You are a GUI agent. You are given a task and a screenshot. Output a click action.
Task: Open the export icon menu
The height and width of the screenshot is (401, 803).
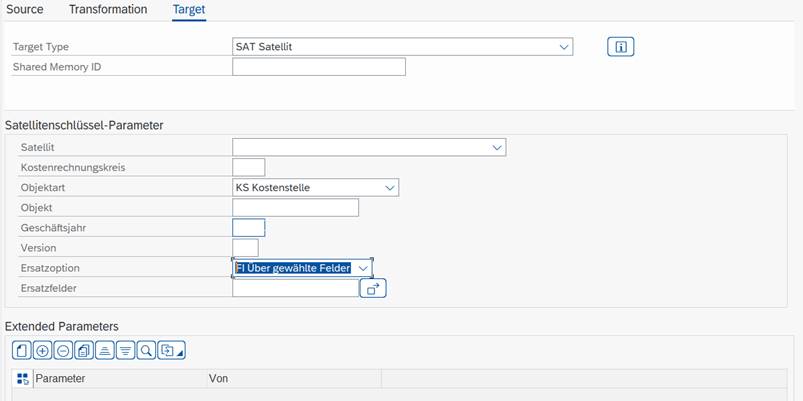172,351
